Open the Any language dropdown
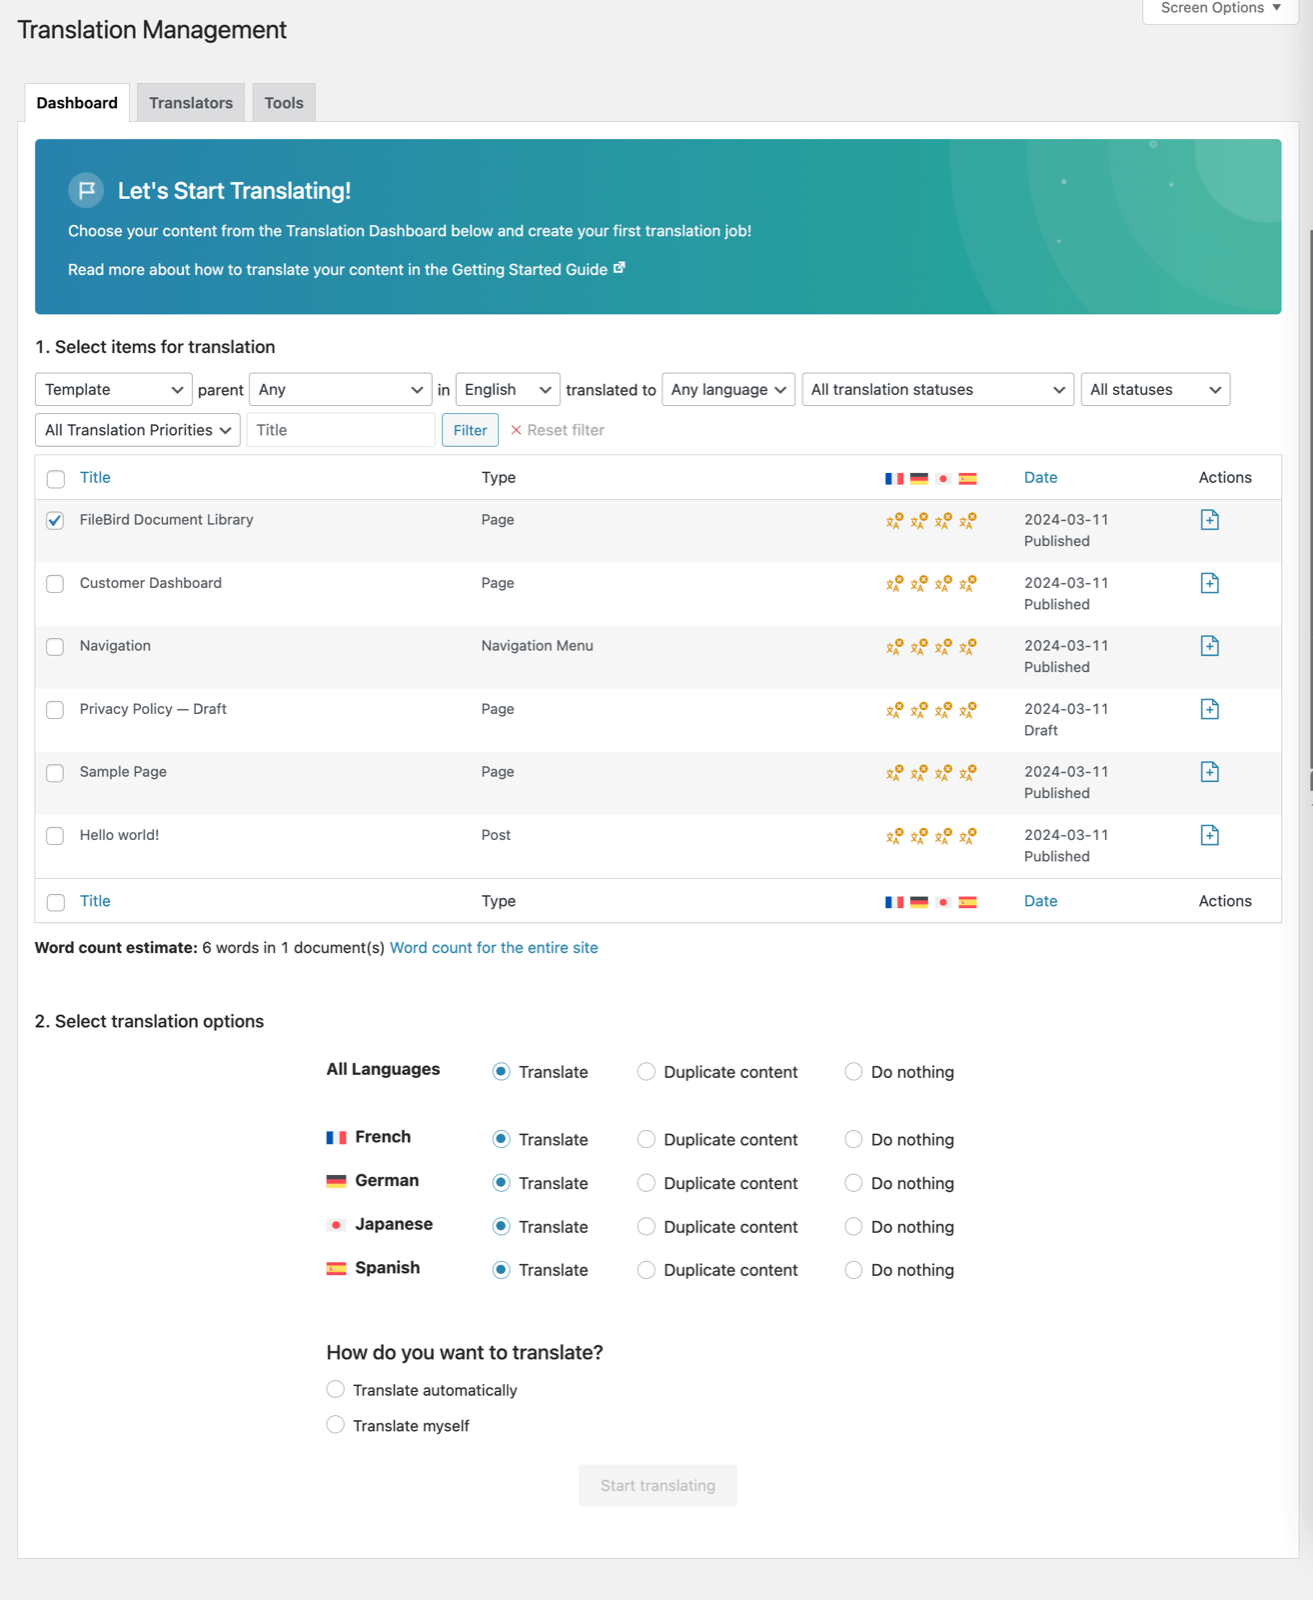 pyautogui.click(x=728, y=390)
